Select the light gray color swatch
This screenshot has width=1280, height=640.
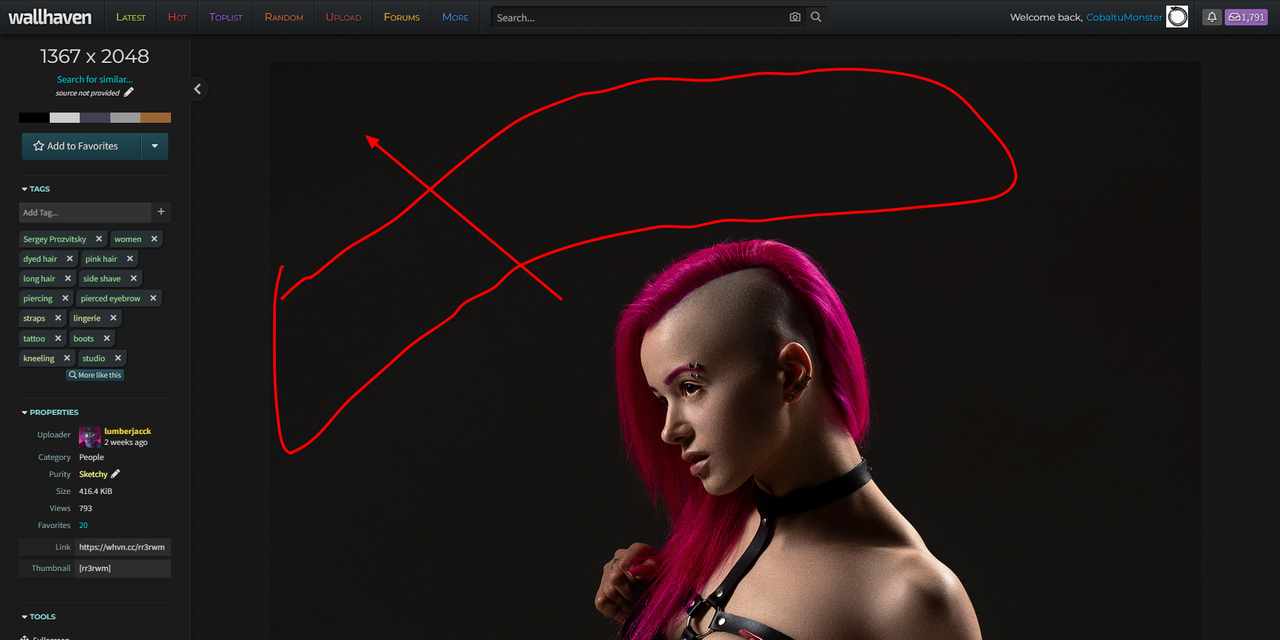64,118
